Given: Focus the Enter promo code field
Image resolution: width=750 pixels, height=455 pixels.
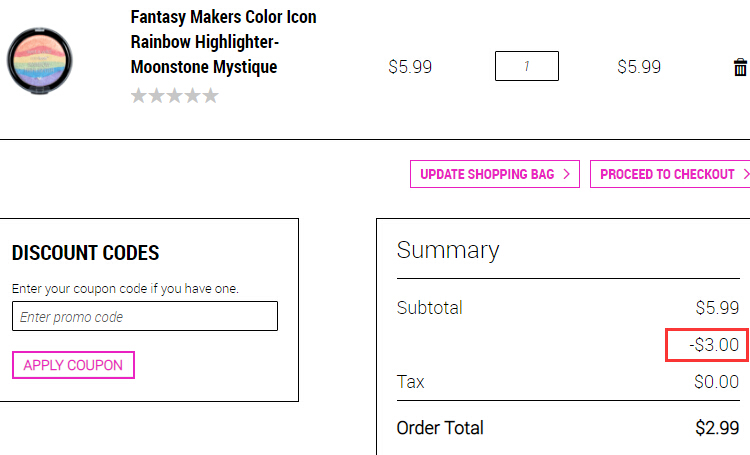Looking at the screenshot, I should click(x=145, y=316).
